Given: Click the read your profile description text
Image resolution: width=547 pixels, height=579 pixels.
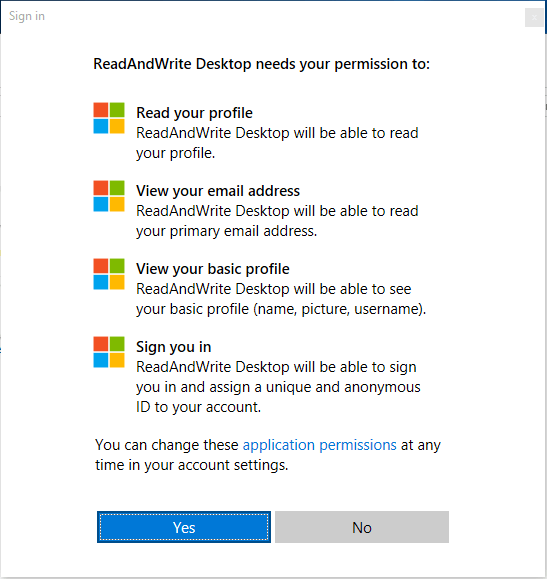Looking at the screenshot, I should (277, 143).
